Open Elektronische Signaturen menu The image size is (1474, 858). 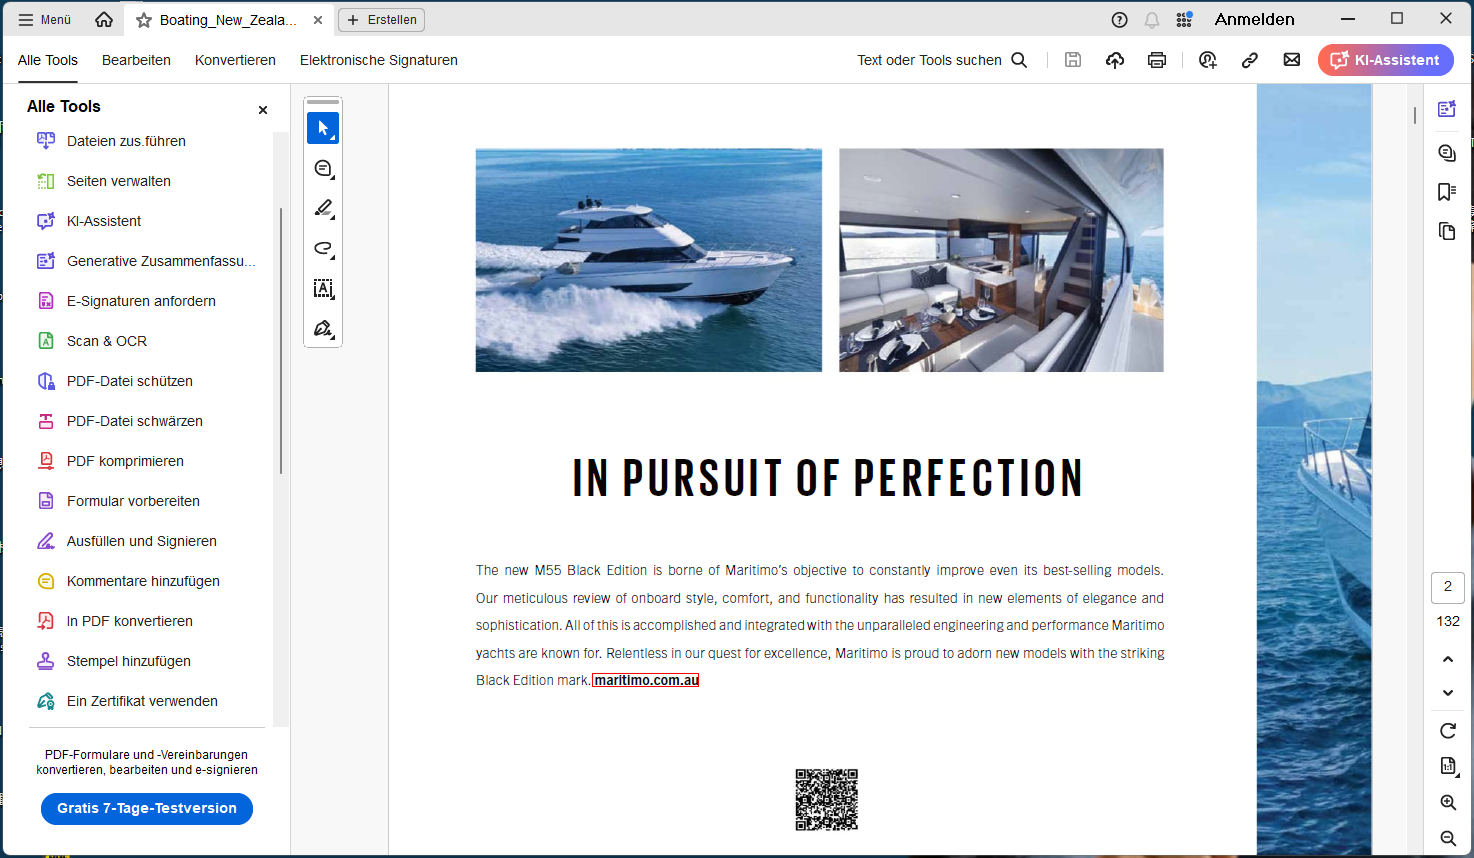[378, 60]
